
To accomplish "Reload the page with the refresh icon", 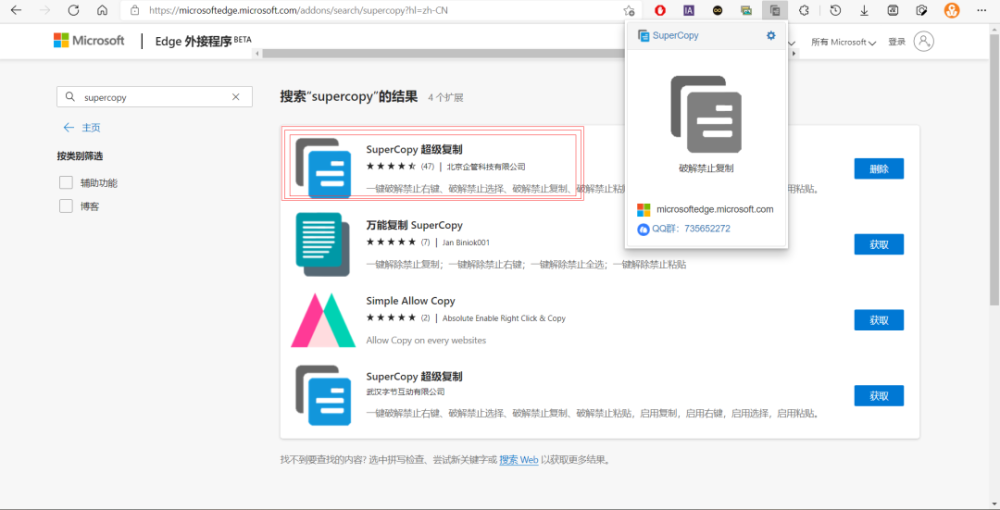I will (x=73, y=10).
